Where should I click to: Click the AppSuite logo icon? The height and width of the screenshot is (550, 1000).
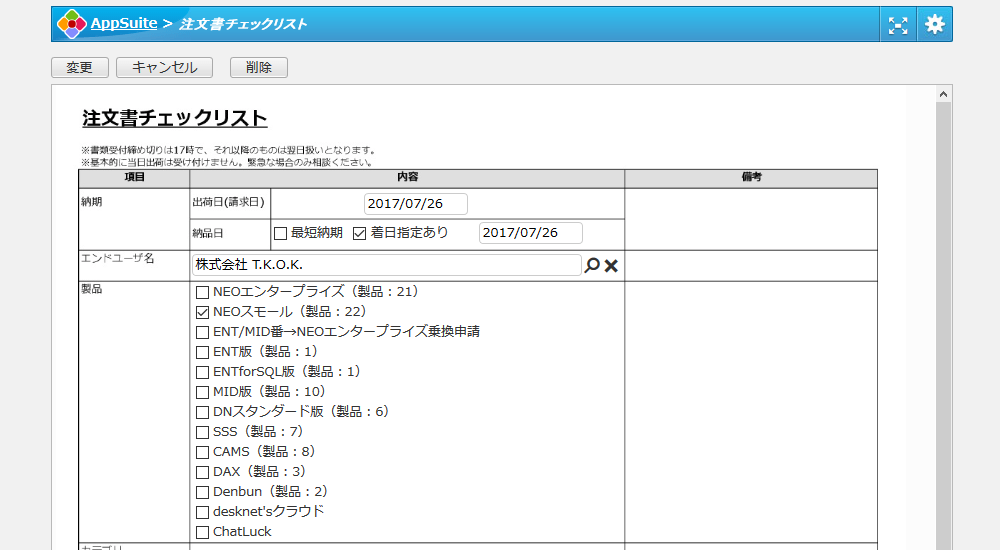pos(72,24)
